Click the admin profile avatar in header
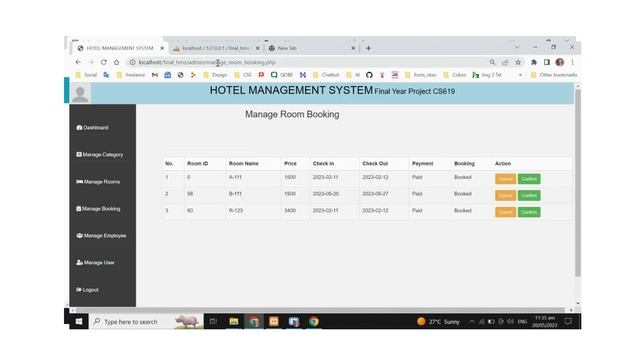This screenshot has width=640, height=360. point(80,94)
